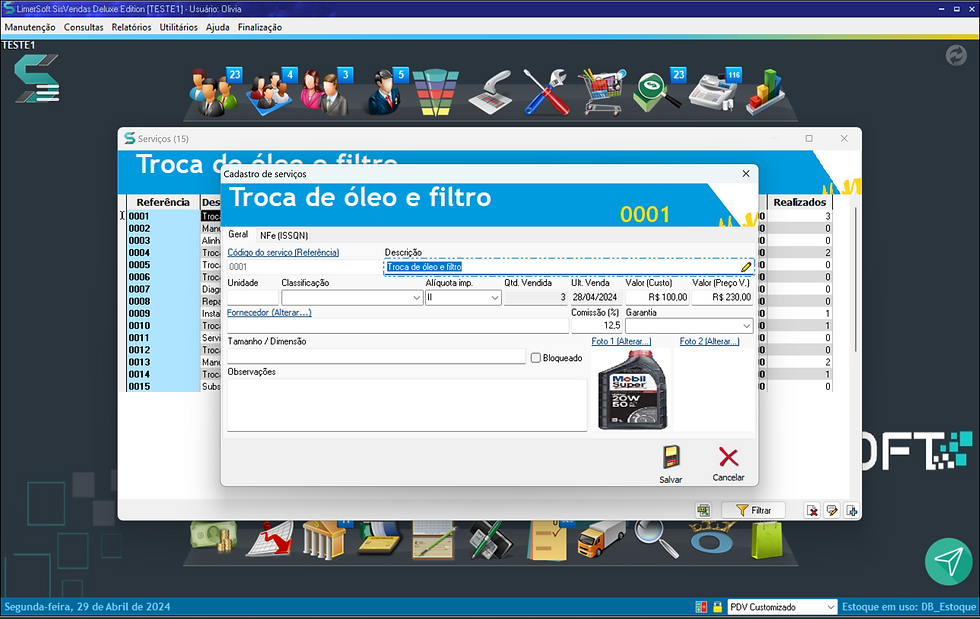Select row 0010 in Serviços list
Viewport: 980px width, 619px height.
click(x=163, y=326)
